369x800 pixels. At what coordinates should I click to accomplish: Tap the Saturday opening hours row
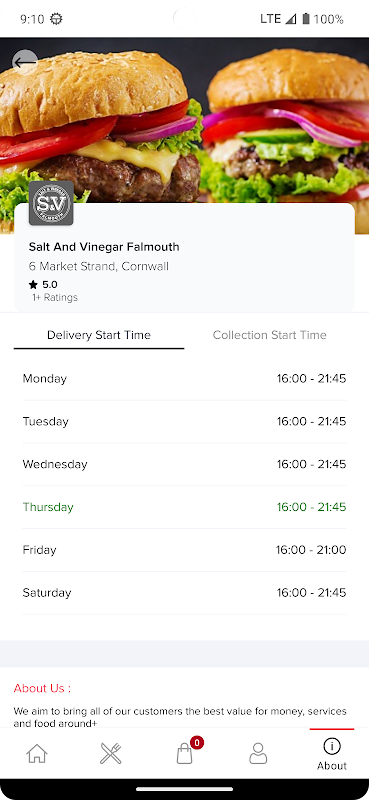(184, 593)
